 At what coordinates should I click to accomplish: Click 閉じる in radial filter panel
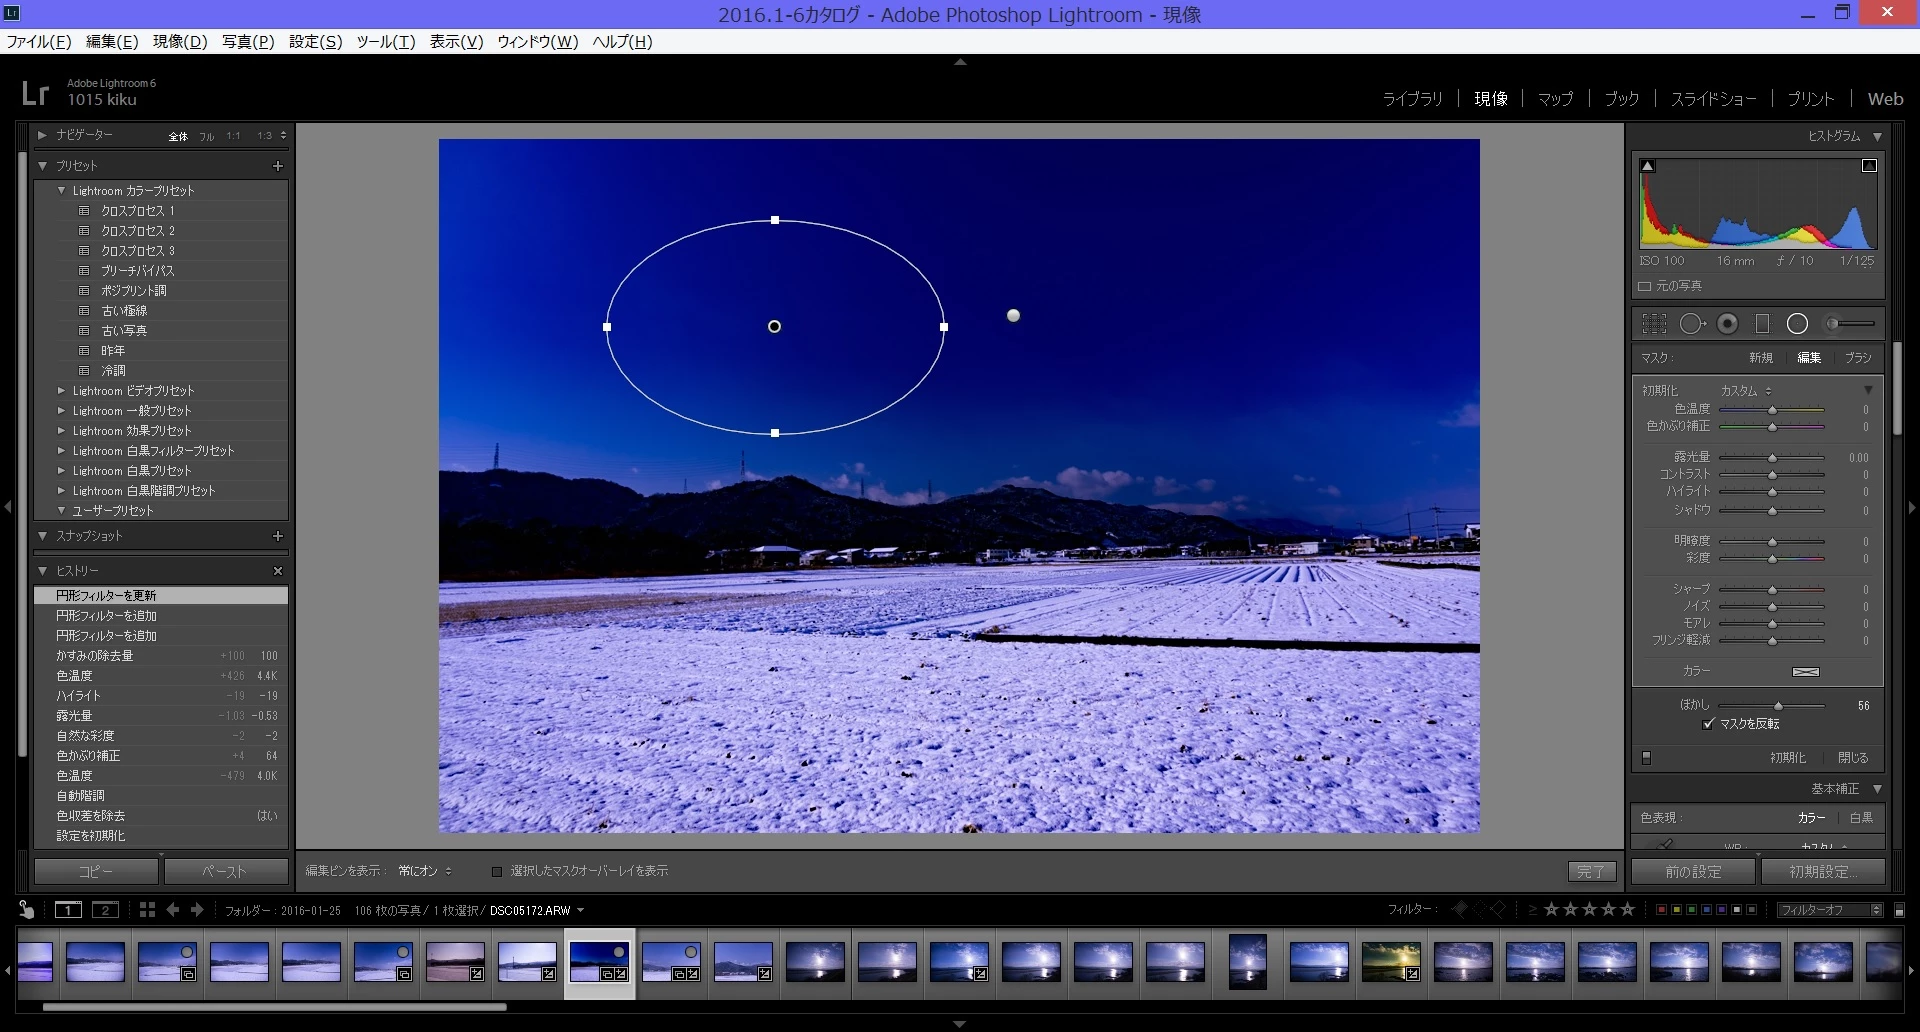(1852, 758)
